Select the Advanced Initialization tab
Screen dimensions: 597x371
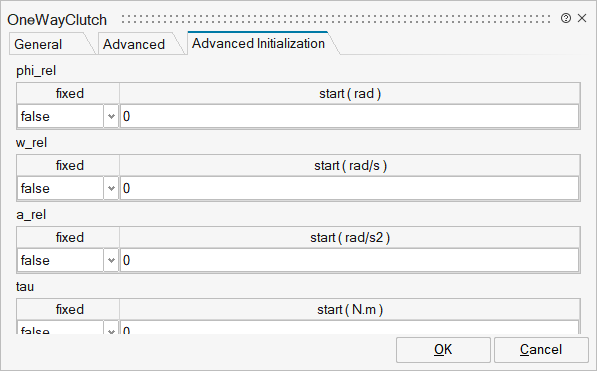click(x=258, y=43)
